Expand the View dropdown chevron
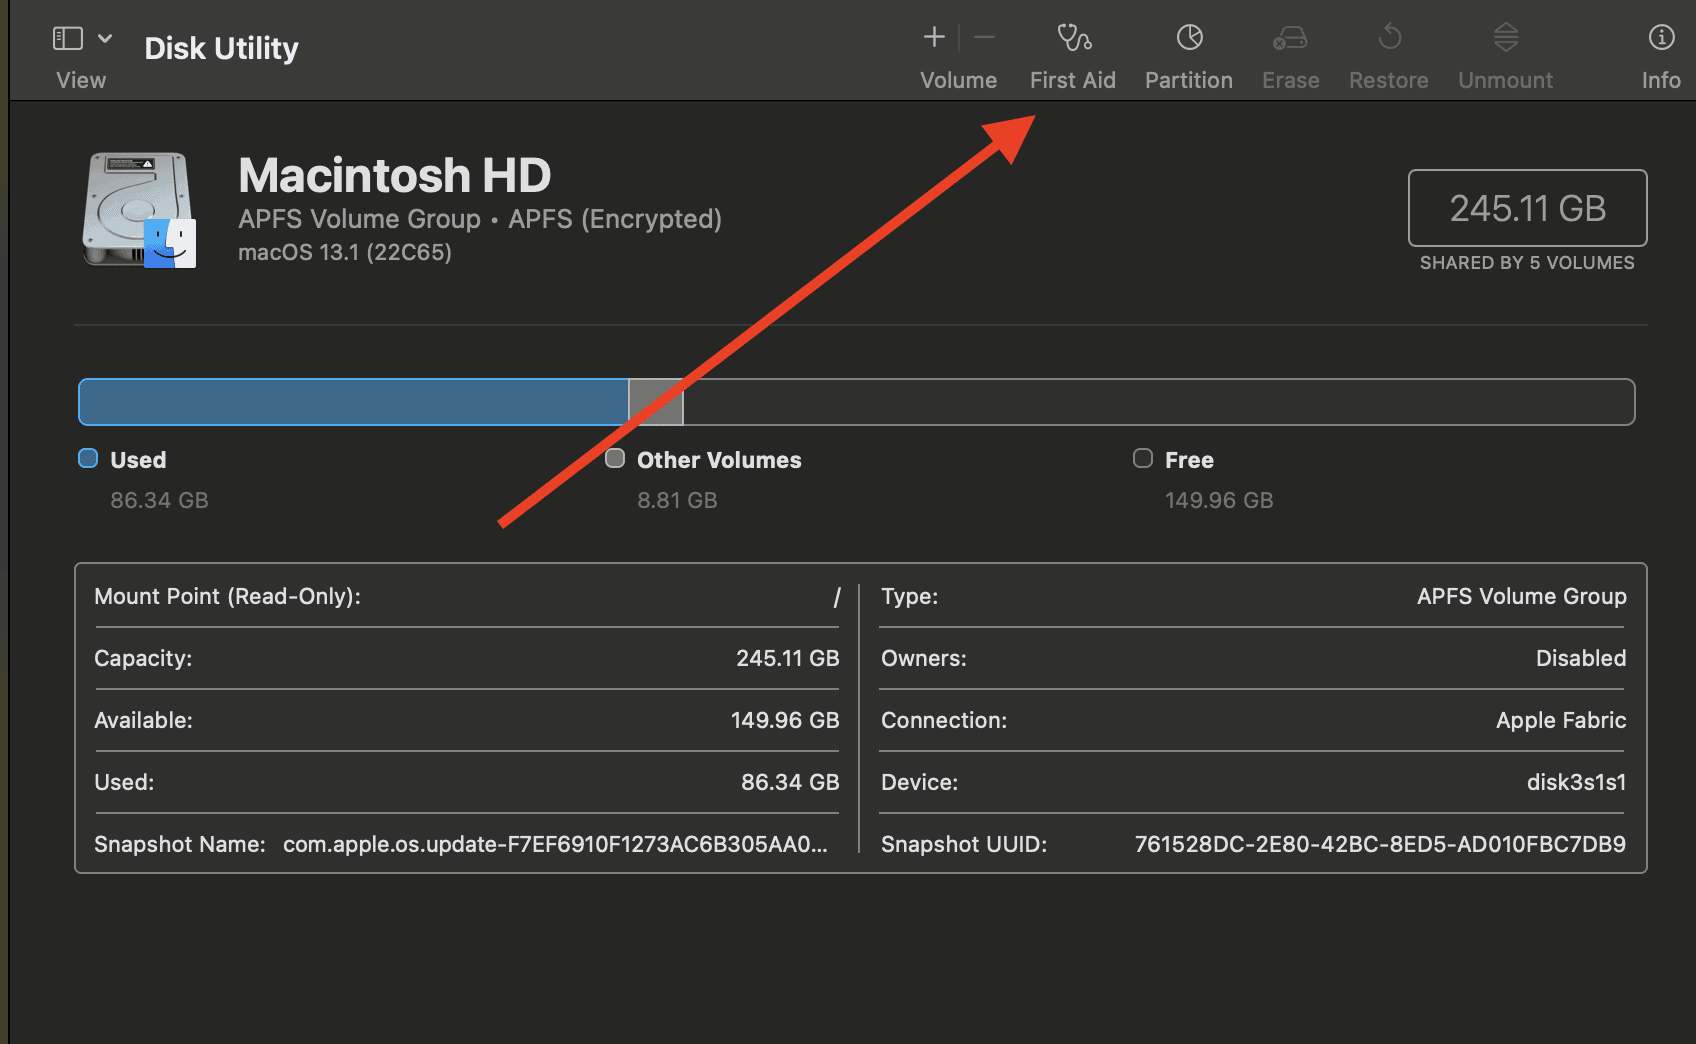This screenshot has height=1044, width=1696. coord(105,39)
